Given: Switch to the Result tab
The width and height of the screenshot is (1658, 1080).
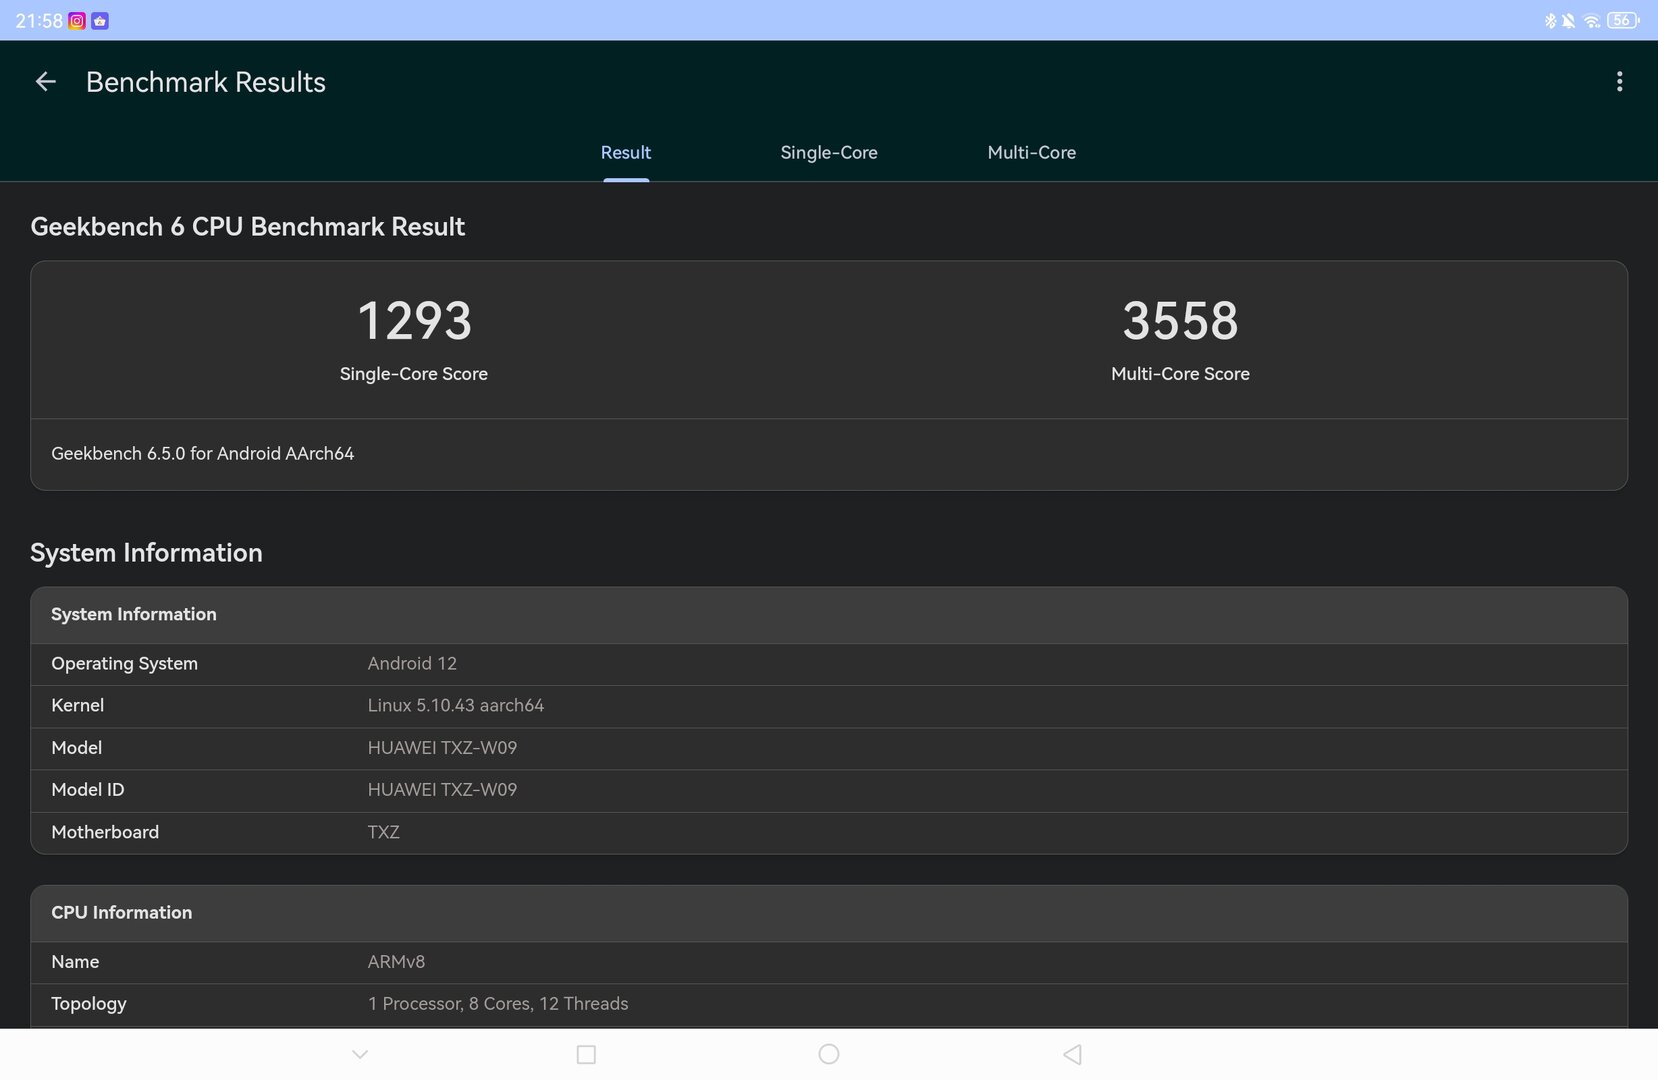Looking at the screenshot, I should coord(626,153).
